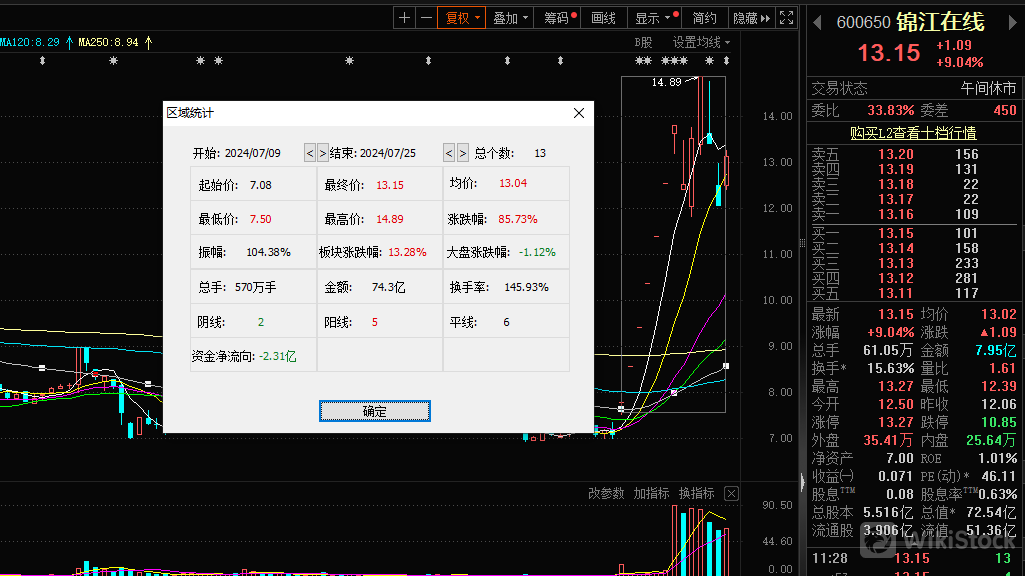Step start date back with left arrow
This screenshot has height=576, width=1025.
(x=310, y=153)
